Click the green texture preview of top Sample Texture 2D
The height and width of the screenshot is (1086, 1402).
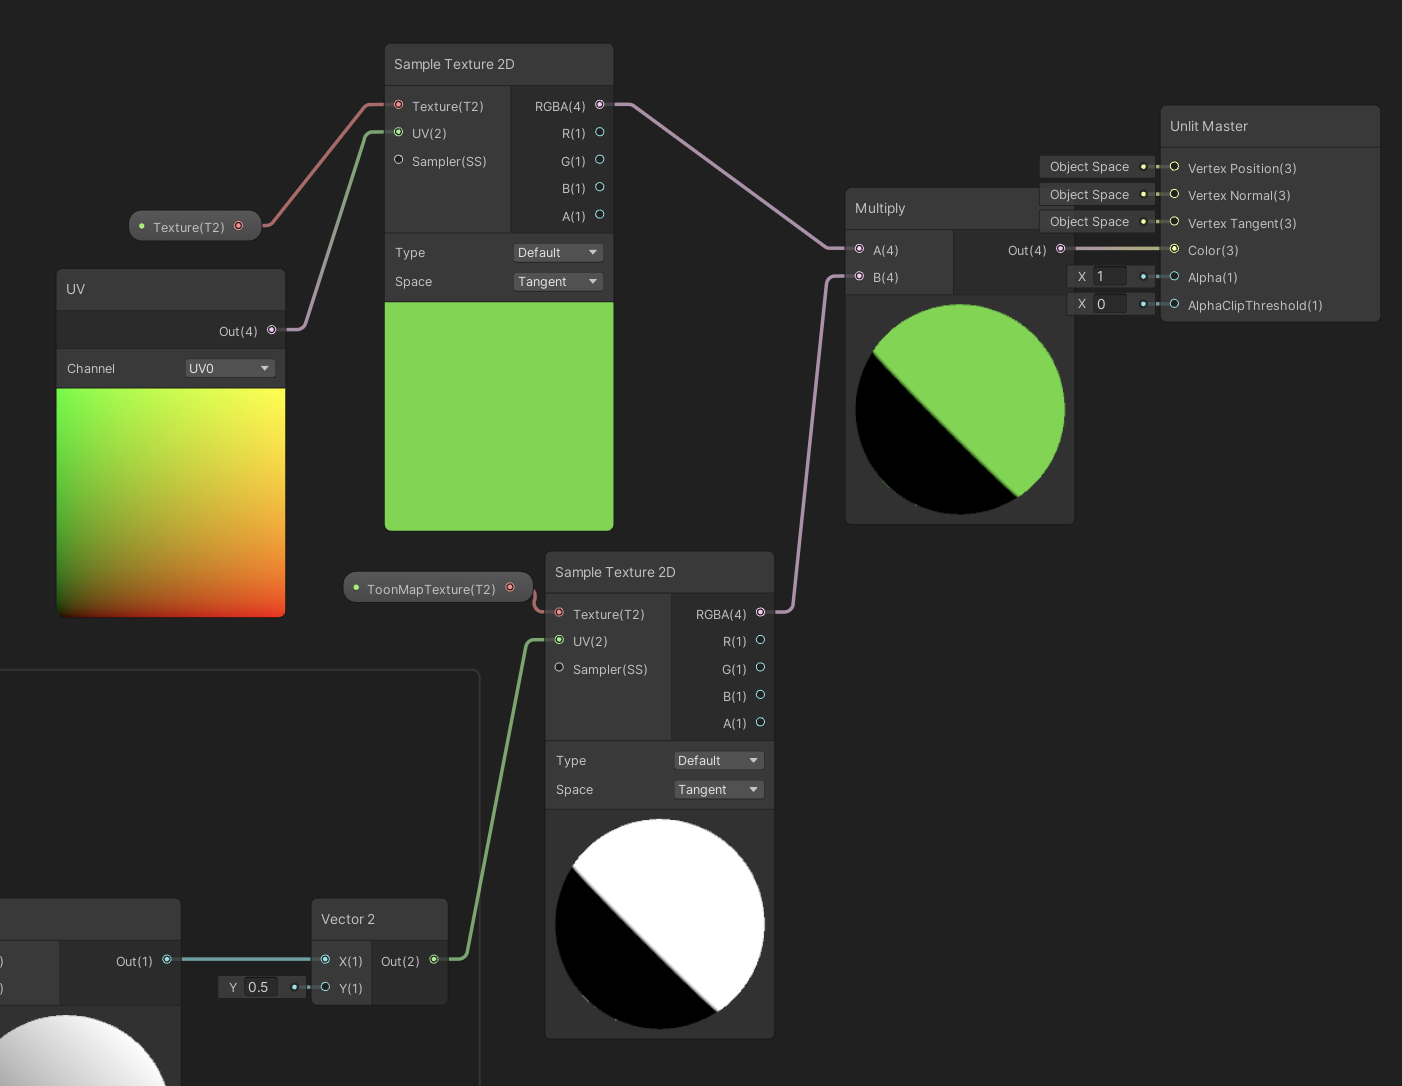point(499,416)
